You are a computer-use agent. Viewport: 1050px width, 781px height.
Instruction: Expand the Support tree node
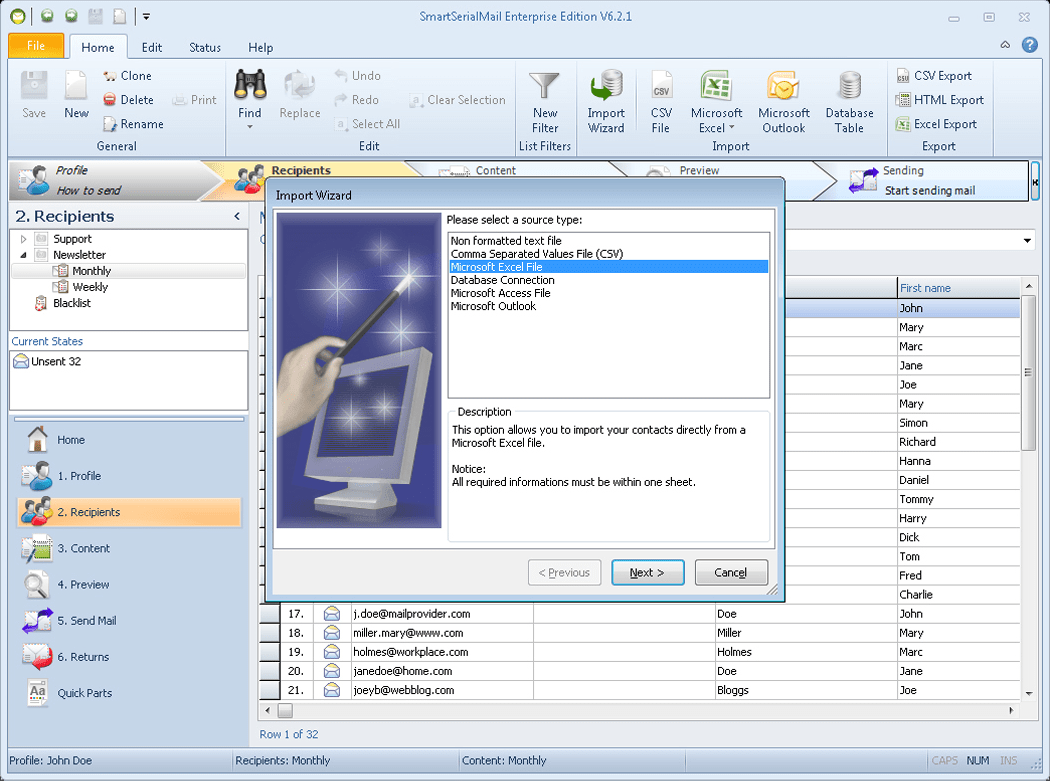pyautogui.click(x=21, y=238)
